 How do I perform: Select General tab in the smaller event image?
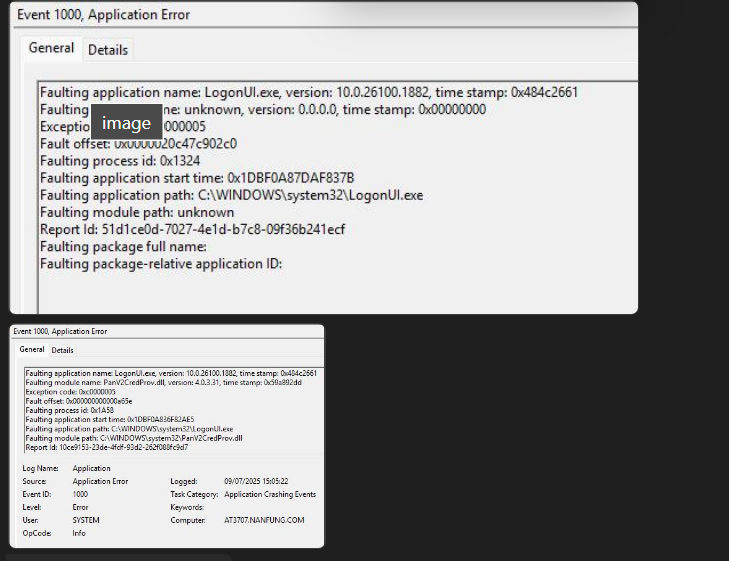(x=32, y=349)
